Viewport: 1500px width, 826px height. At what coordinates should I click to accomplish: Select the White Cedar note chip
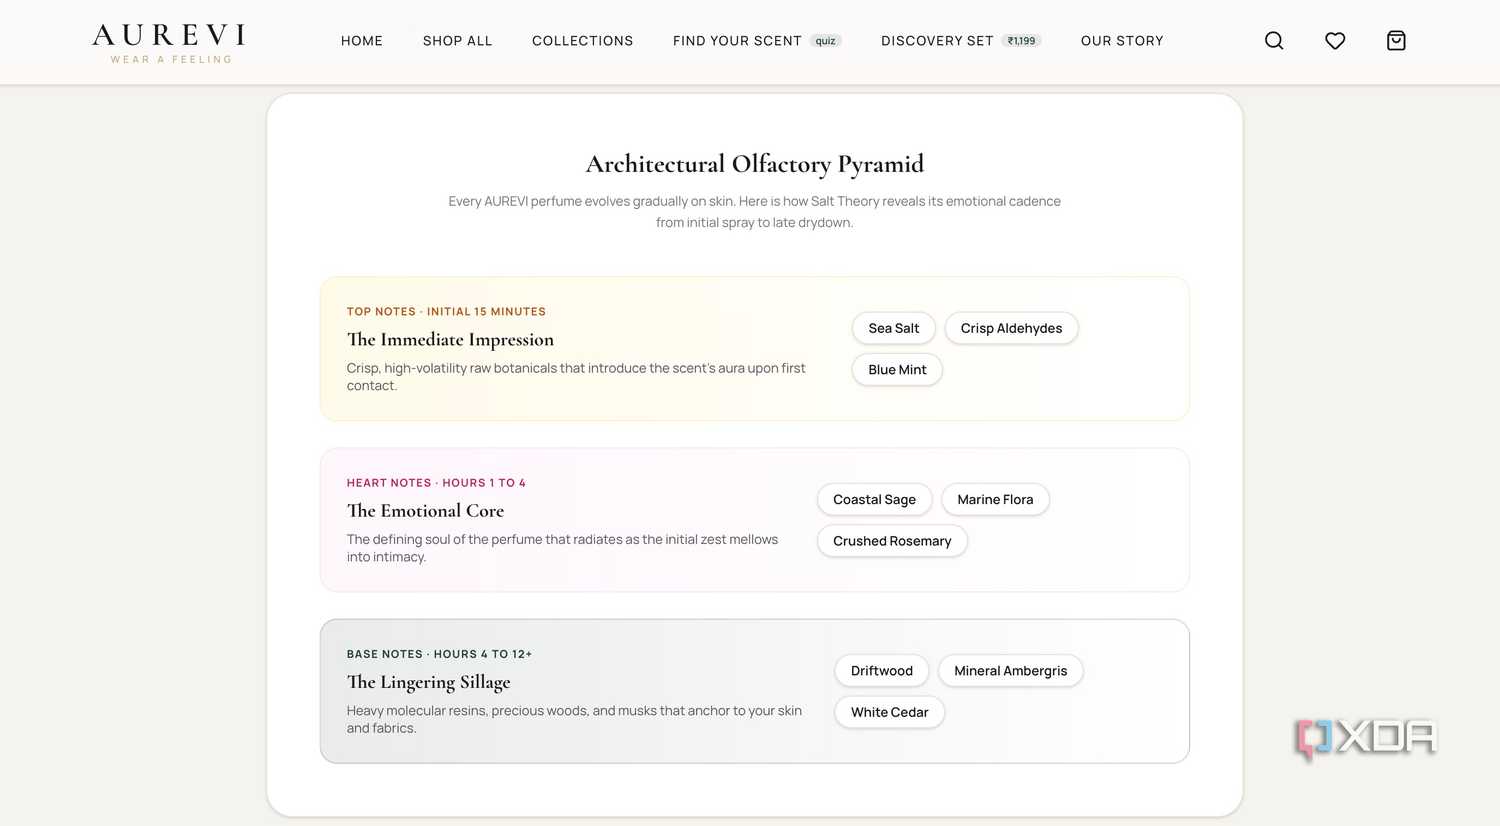(x=889, y=712)
